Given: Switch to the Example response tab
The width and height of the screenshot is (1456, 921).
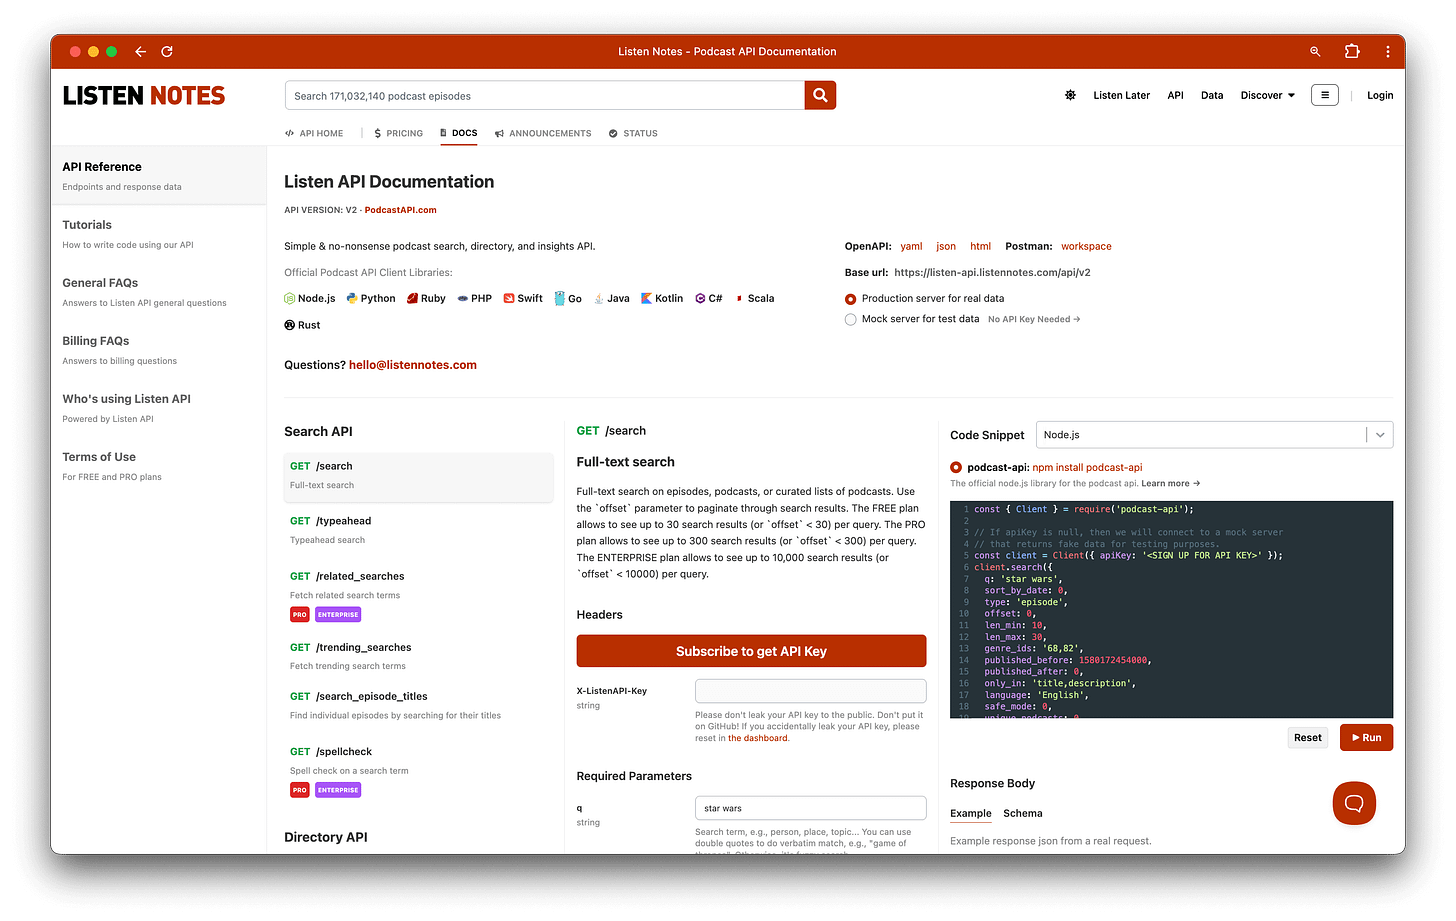Looking at the screenshot, I should (x=971, y=813).
